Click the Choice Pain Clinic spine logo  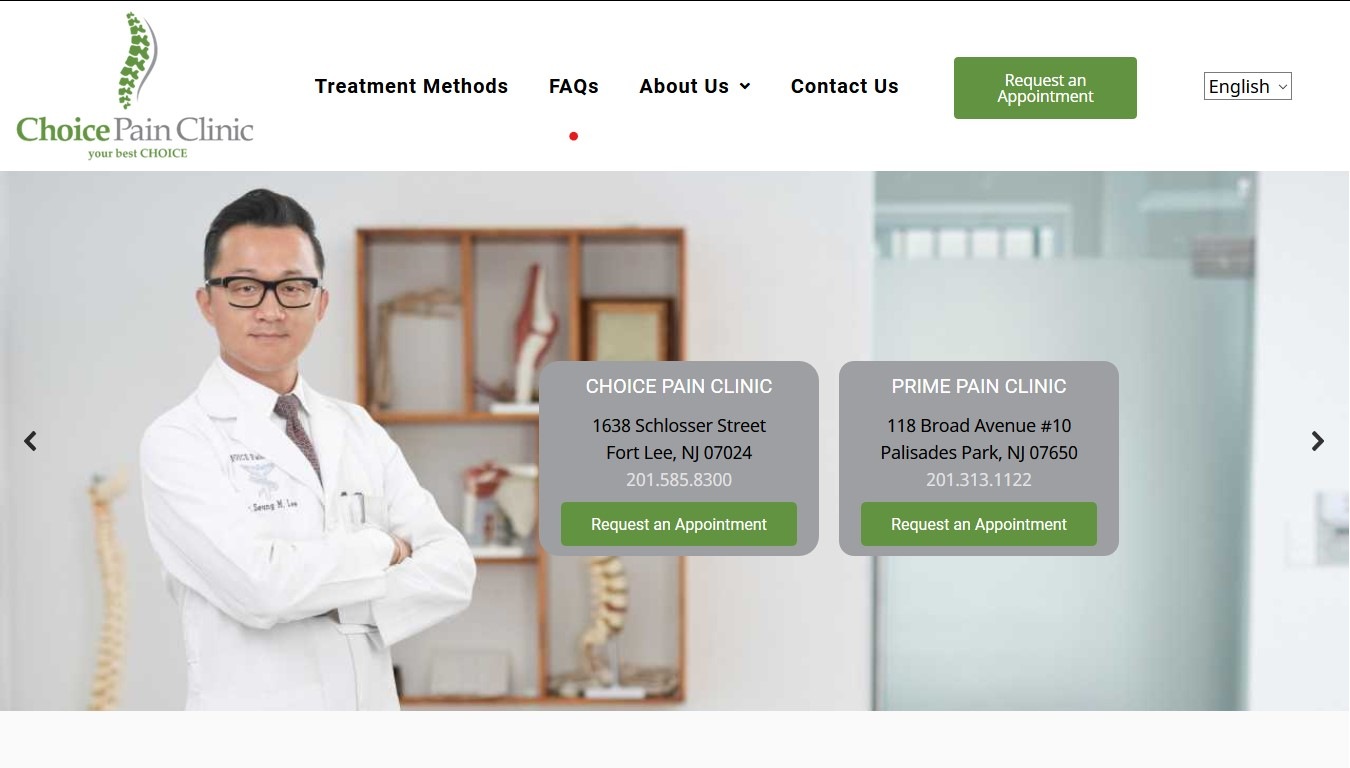[x=135, y=86]
